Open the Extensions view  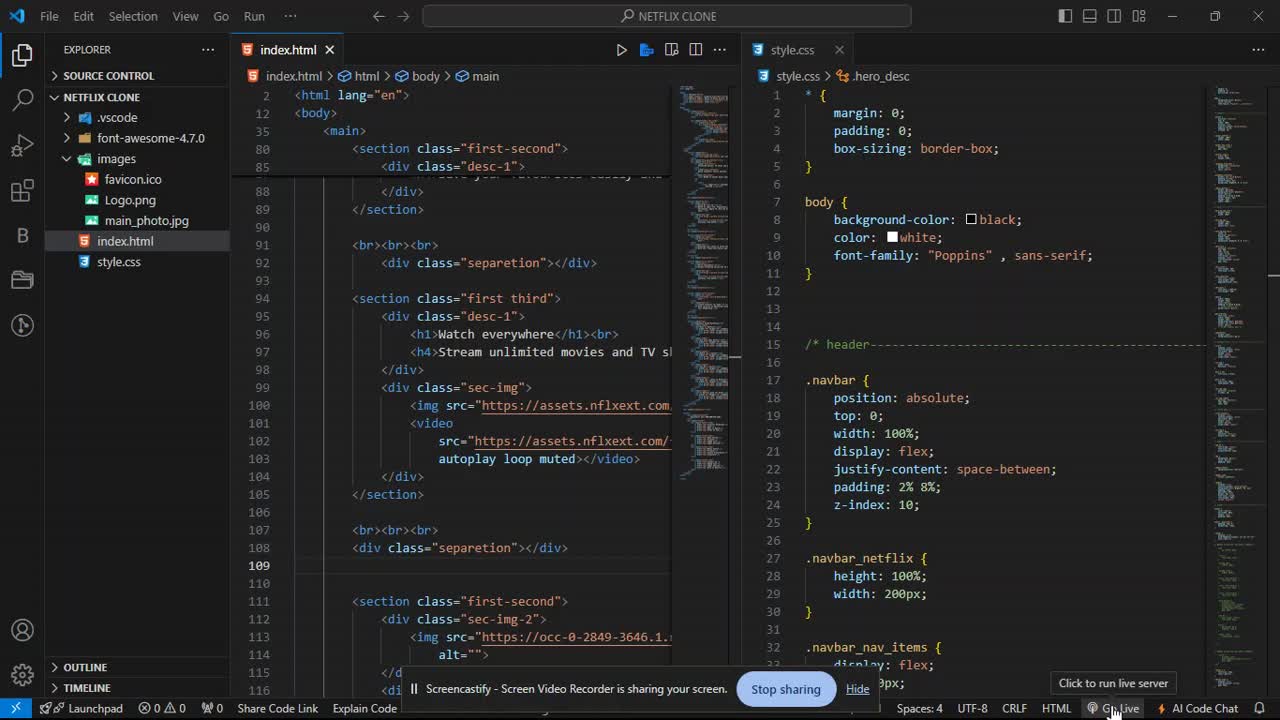click(x=22, y=191)
